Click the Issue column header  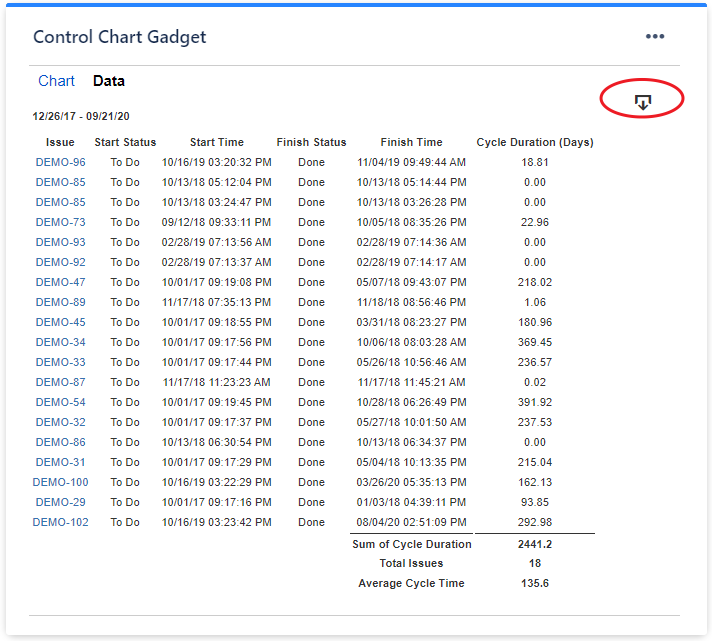pos(60,142)
